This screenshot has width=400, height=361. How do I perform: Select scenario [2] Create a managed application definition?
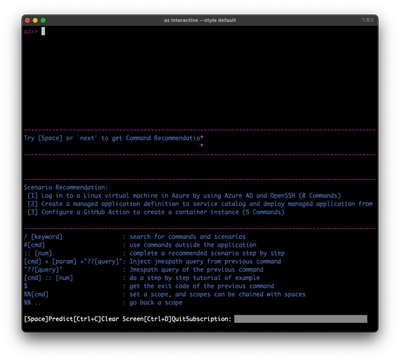(200, 204)
